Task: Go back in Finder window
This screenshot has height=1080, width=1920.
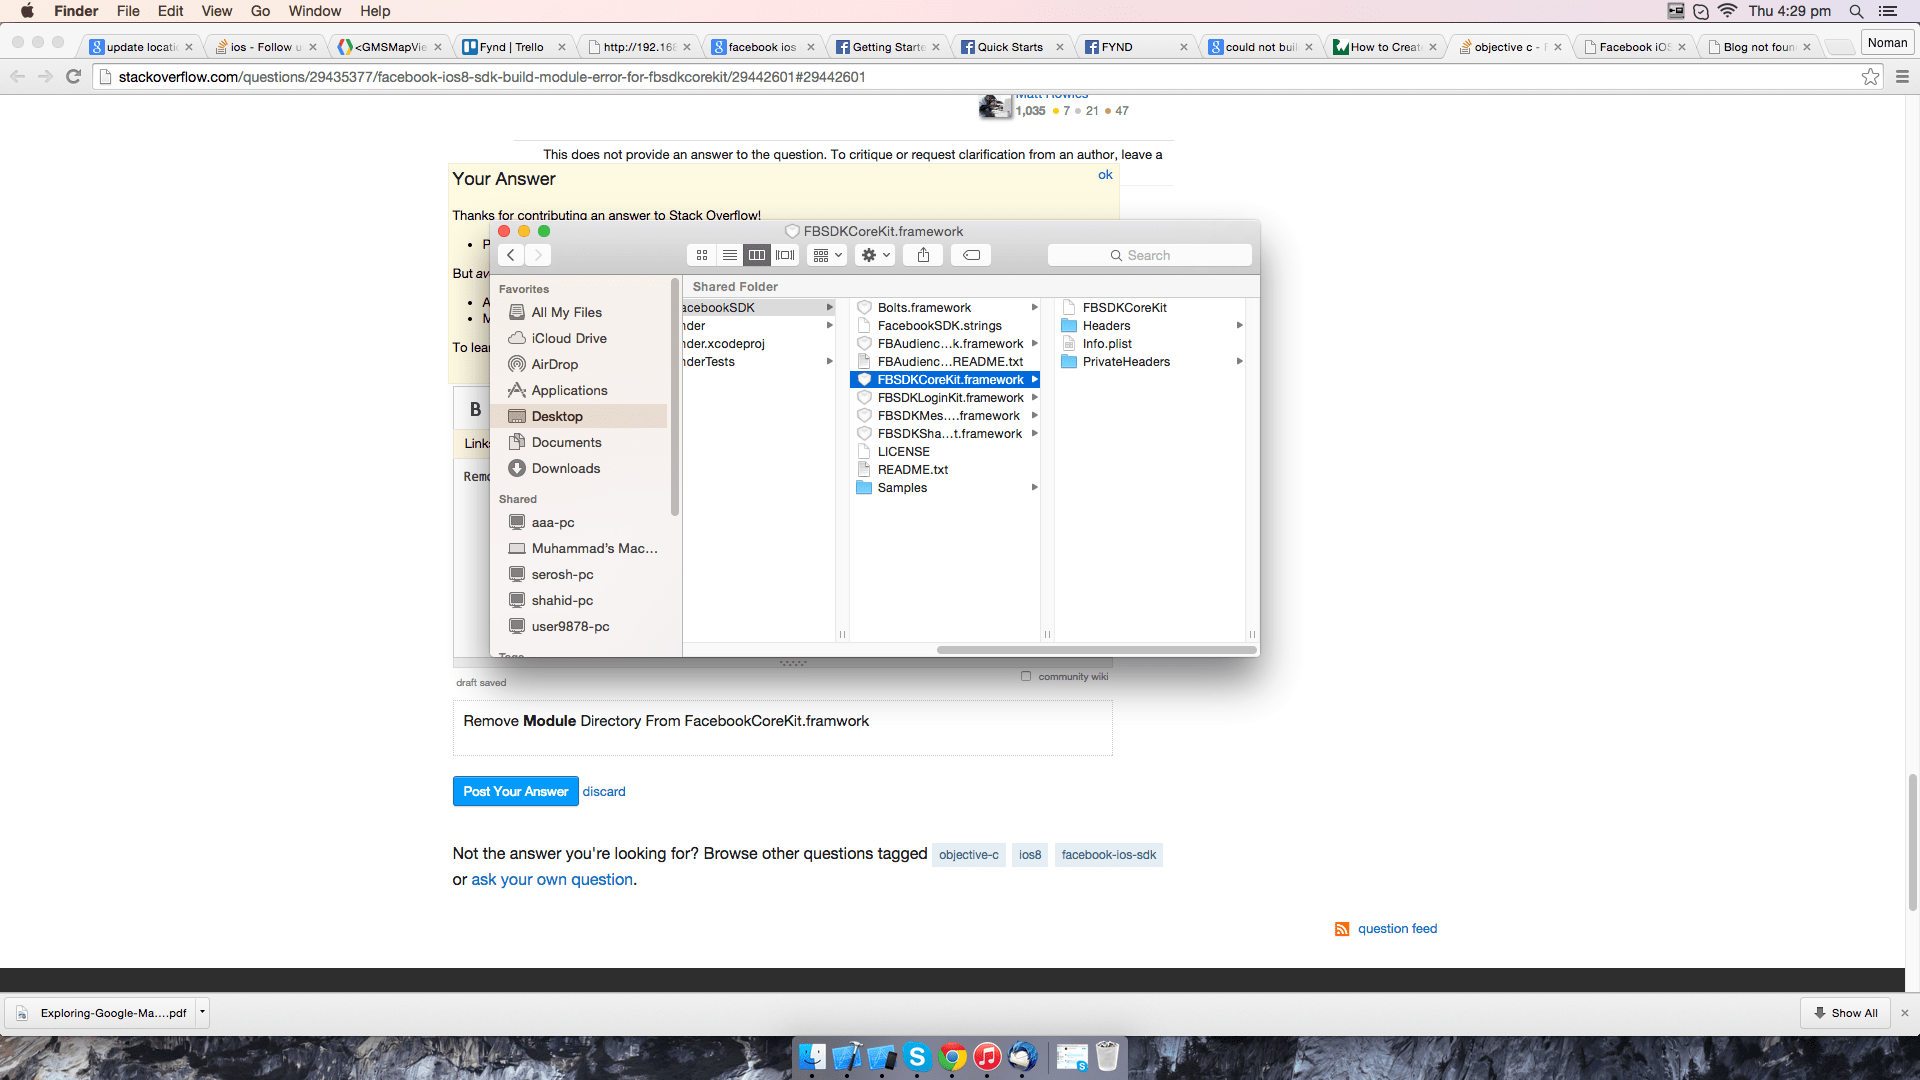Action: click(x=511, y=255)
